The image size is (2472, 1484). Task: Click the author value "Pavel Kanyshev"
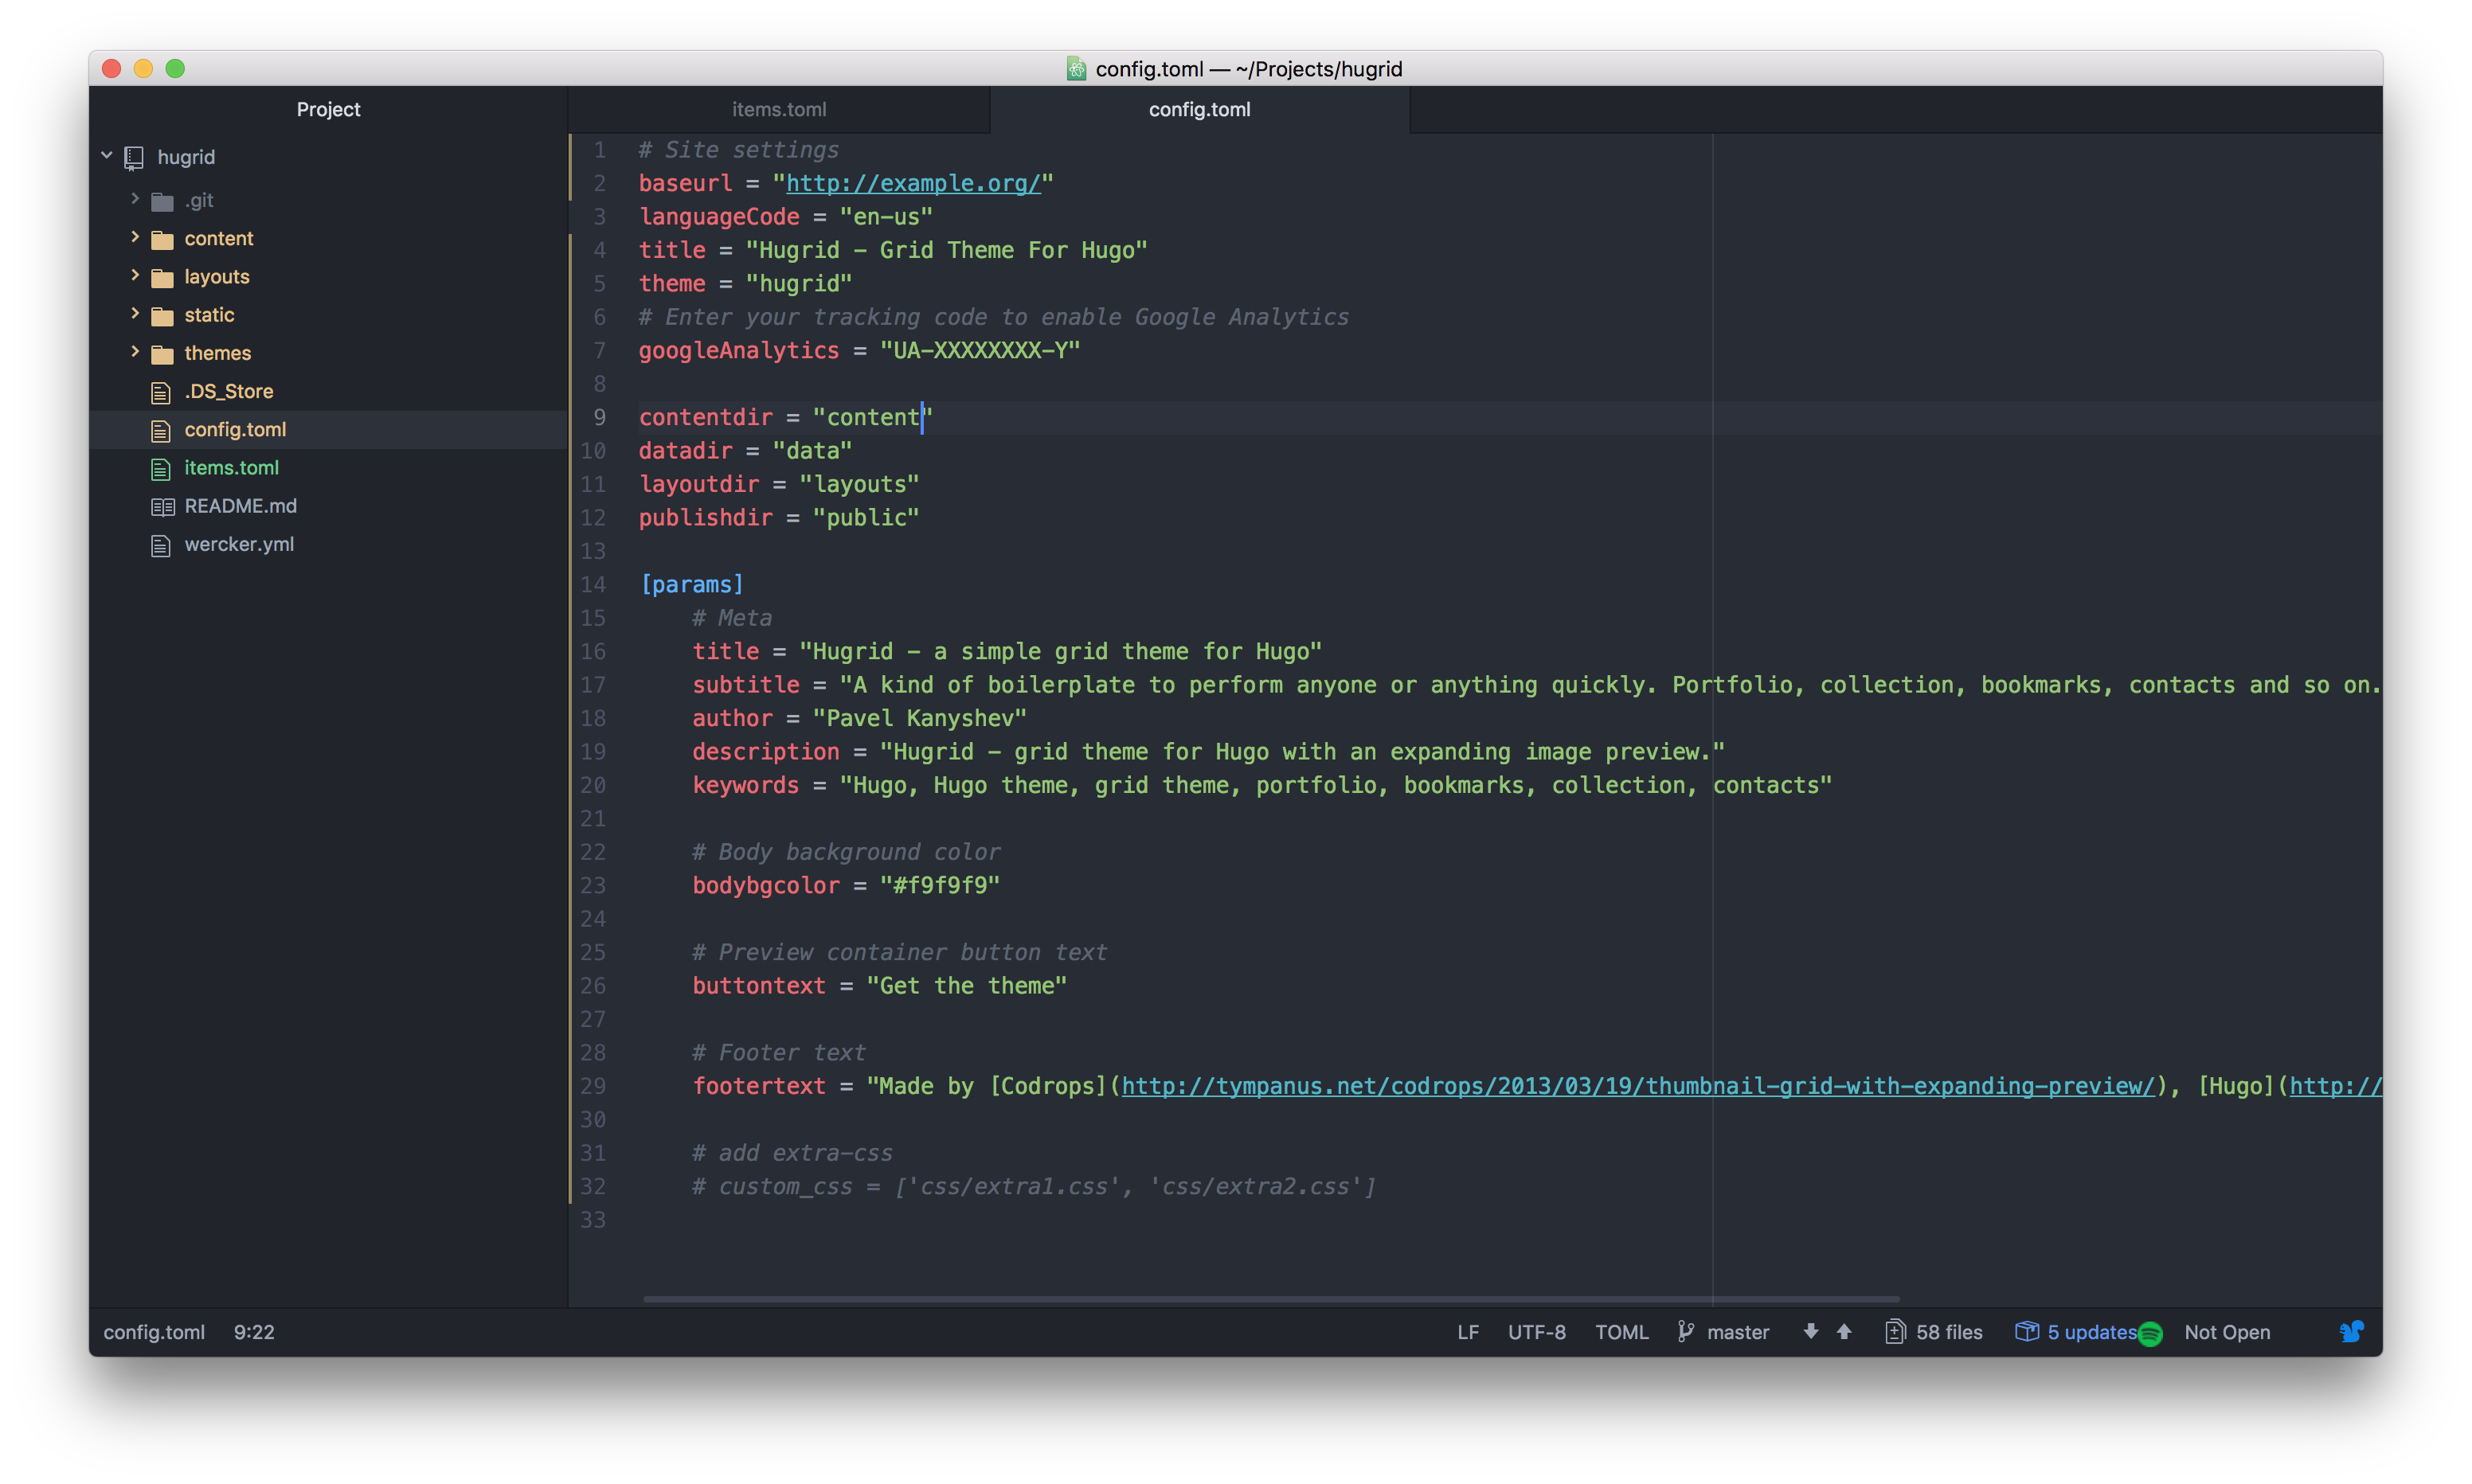point(920,719)
